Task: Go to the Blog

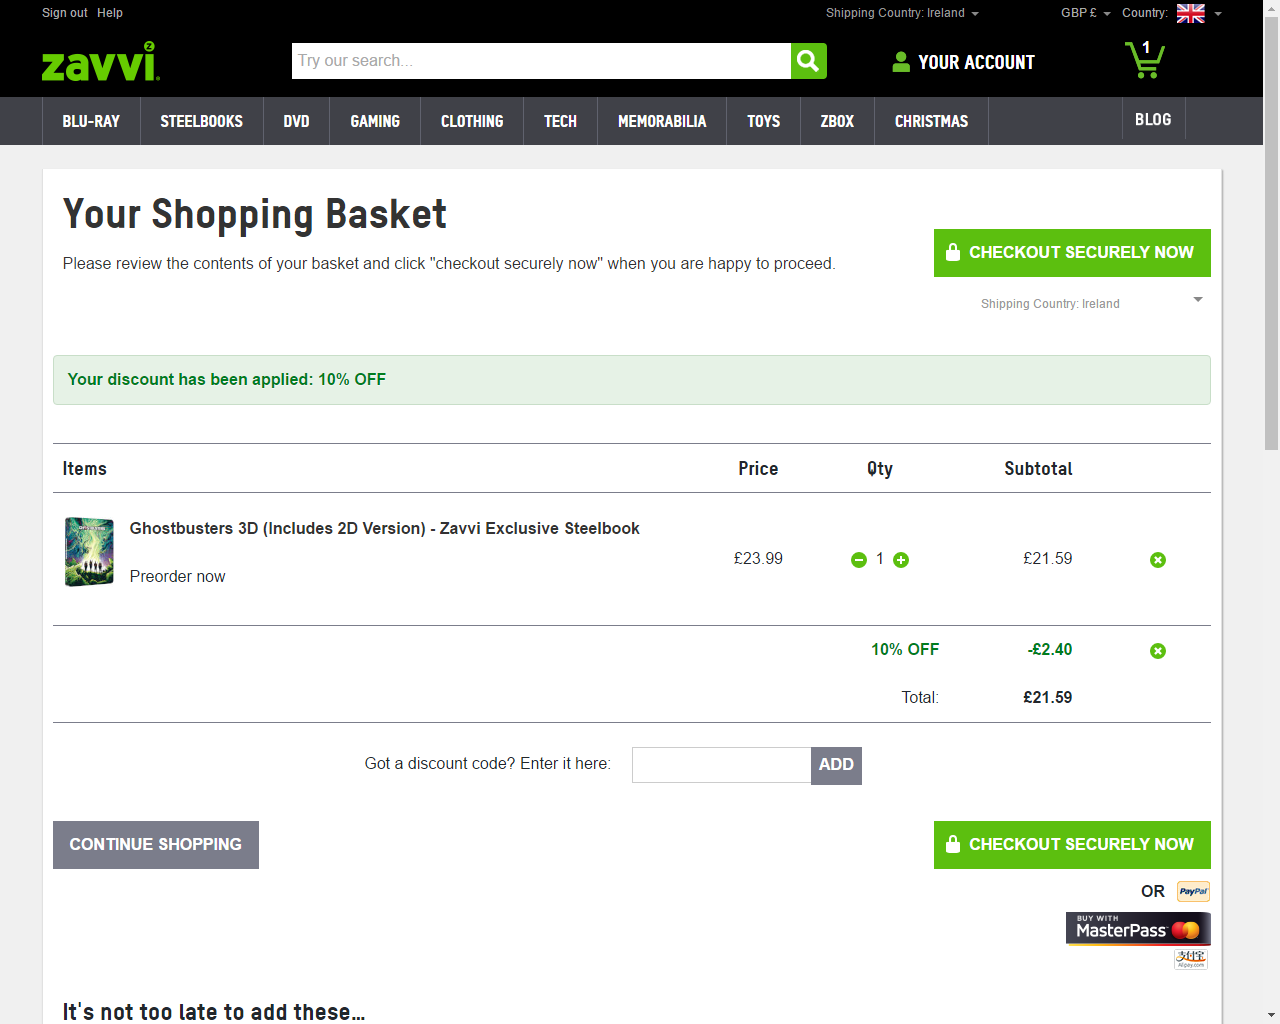Action: point(1153,119)
